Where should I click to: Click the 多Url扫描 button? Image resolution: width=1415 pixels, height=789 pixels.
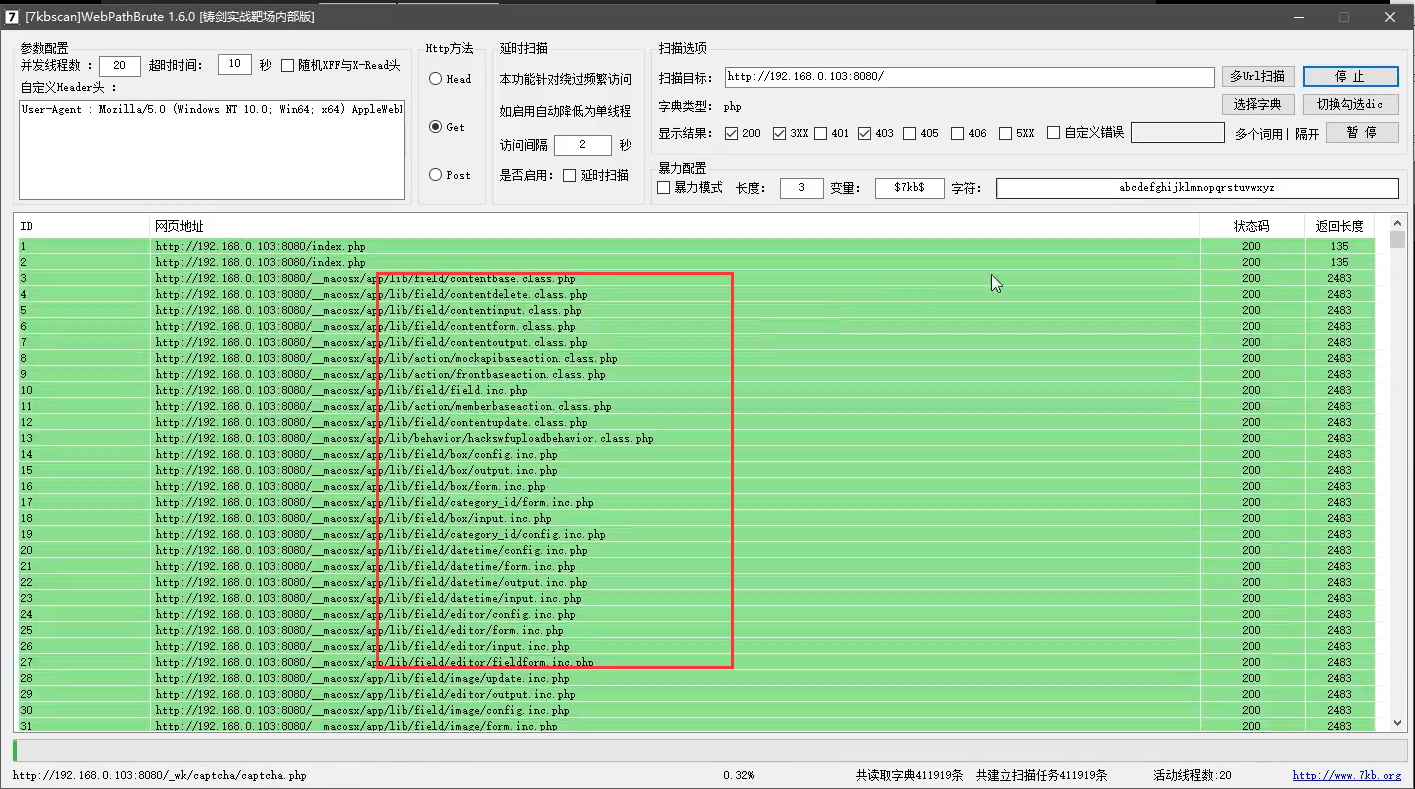tap(1258, 77)
